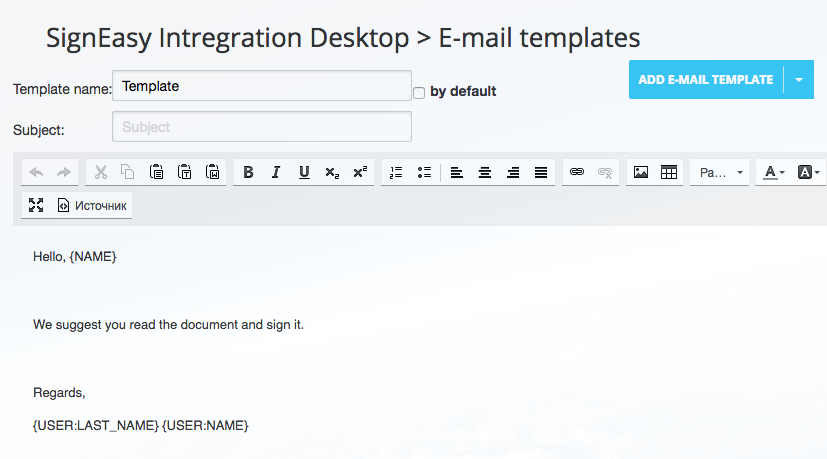Align text to the left
The width and height of the screenshot is (827, 459).
457,173
